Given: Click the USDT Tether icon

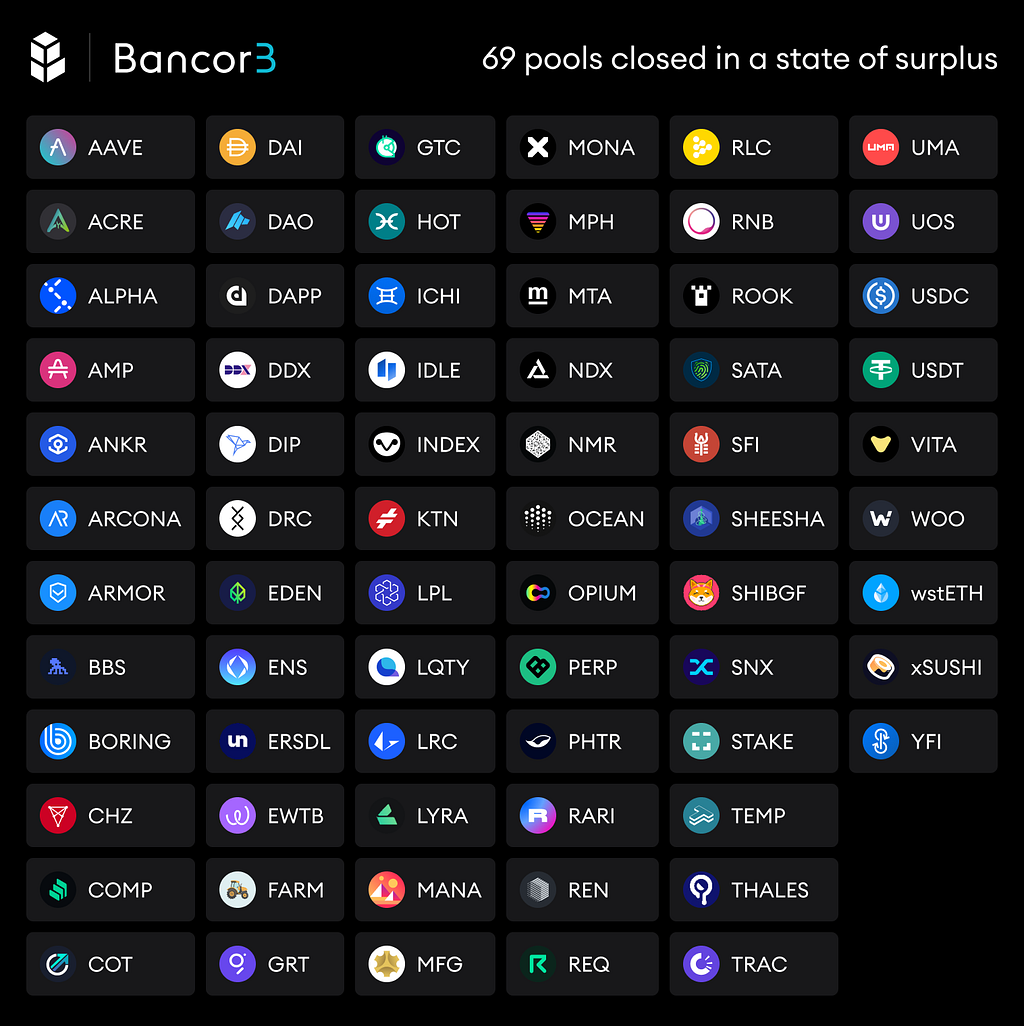Looking at the screenshot, I should click(881, 370).
